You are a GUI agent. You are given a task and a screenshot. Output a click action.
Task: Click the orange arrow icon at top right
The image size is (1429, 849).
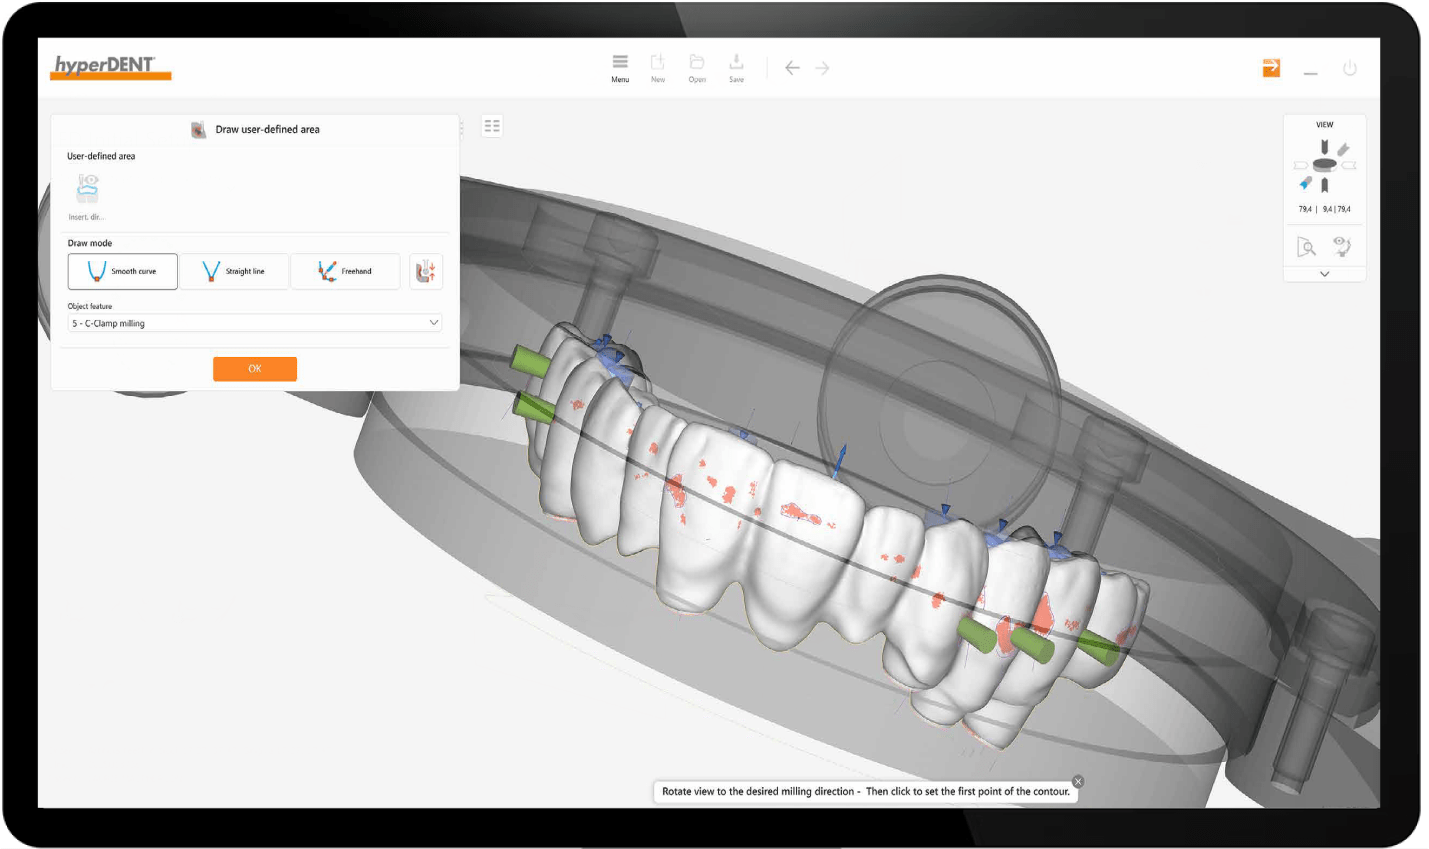pos(1271,68)
